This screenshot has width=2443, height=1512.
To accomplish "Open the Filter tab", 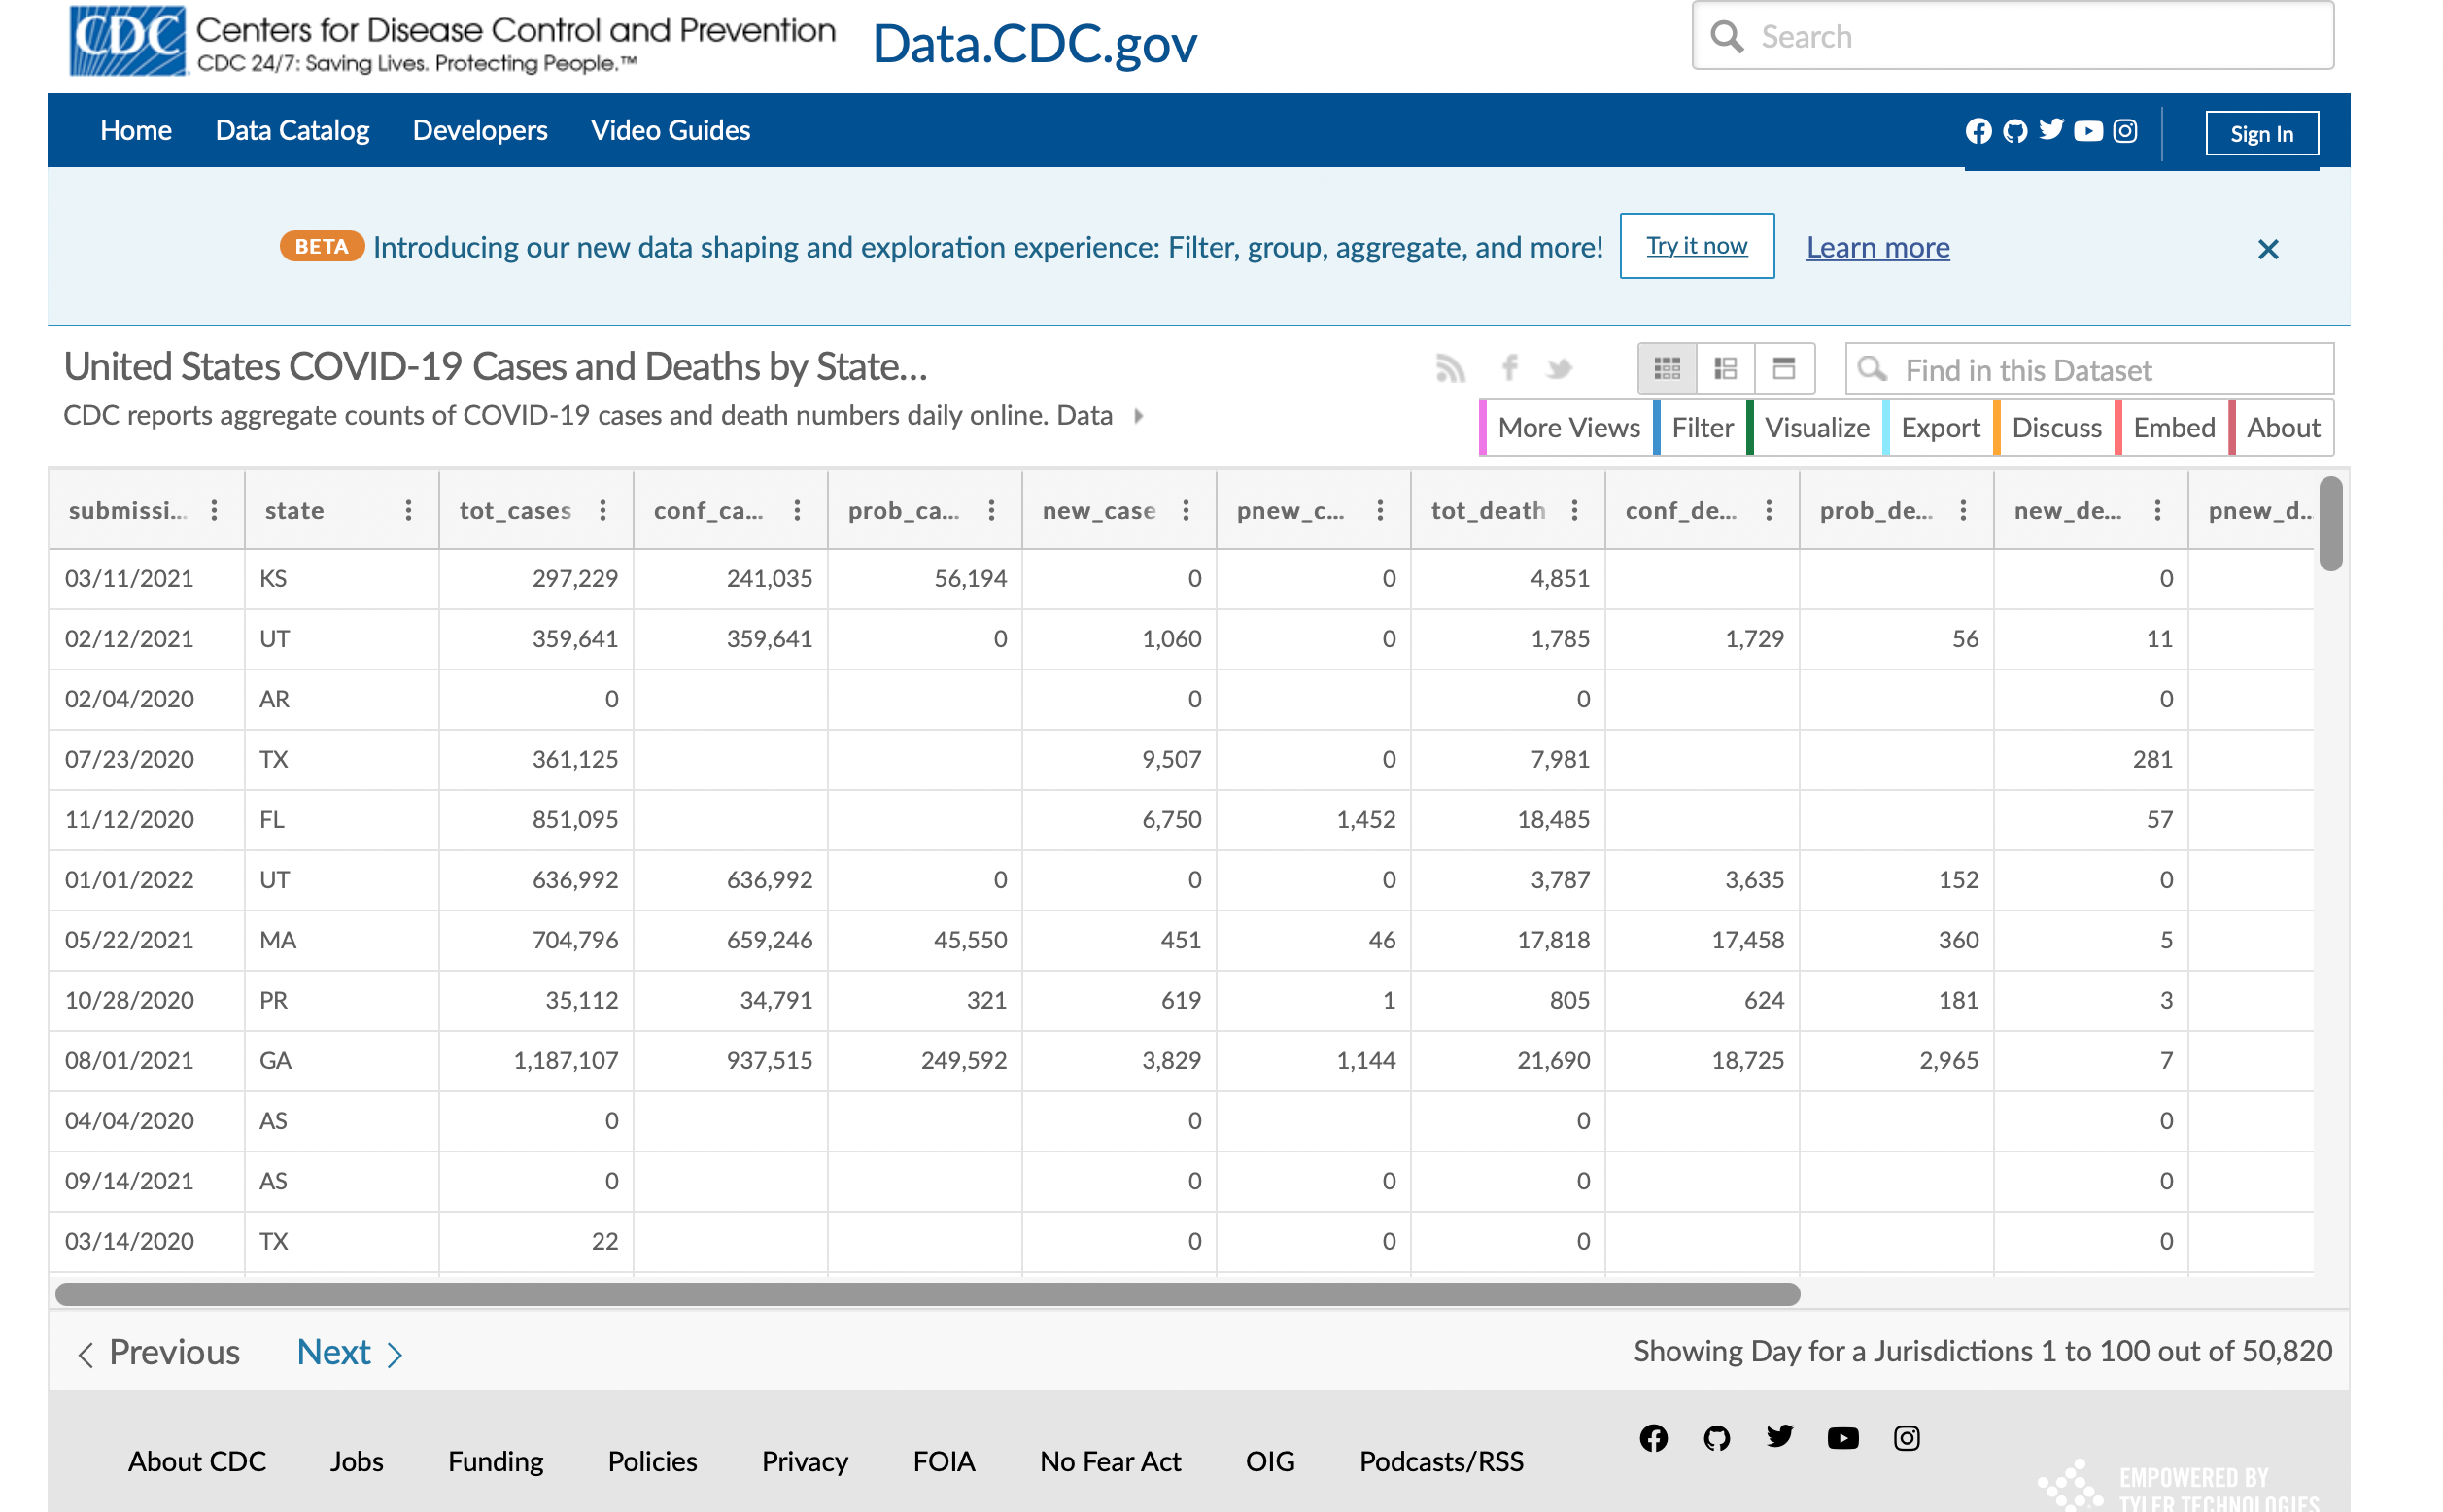I will coord(1700,427).
